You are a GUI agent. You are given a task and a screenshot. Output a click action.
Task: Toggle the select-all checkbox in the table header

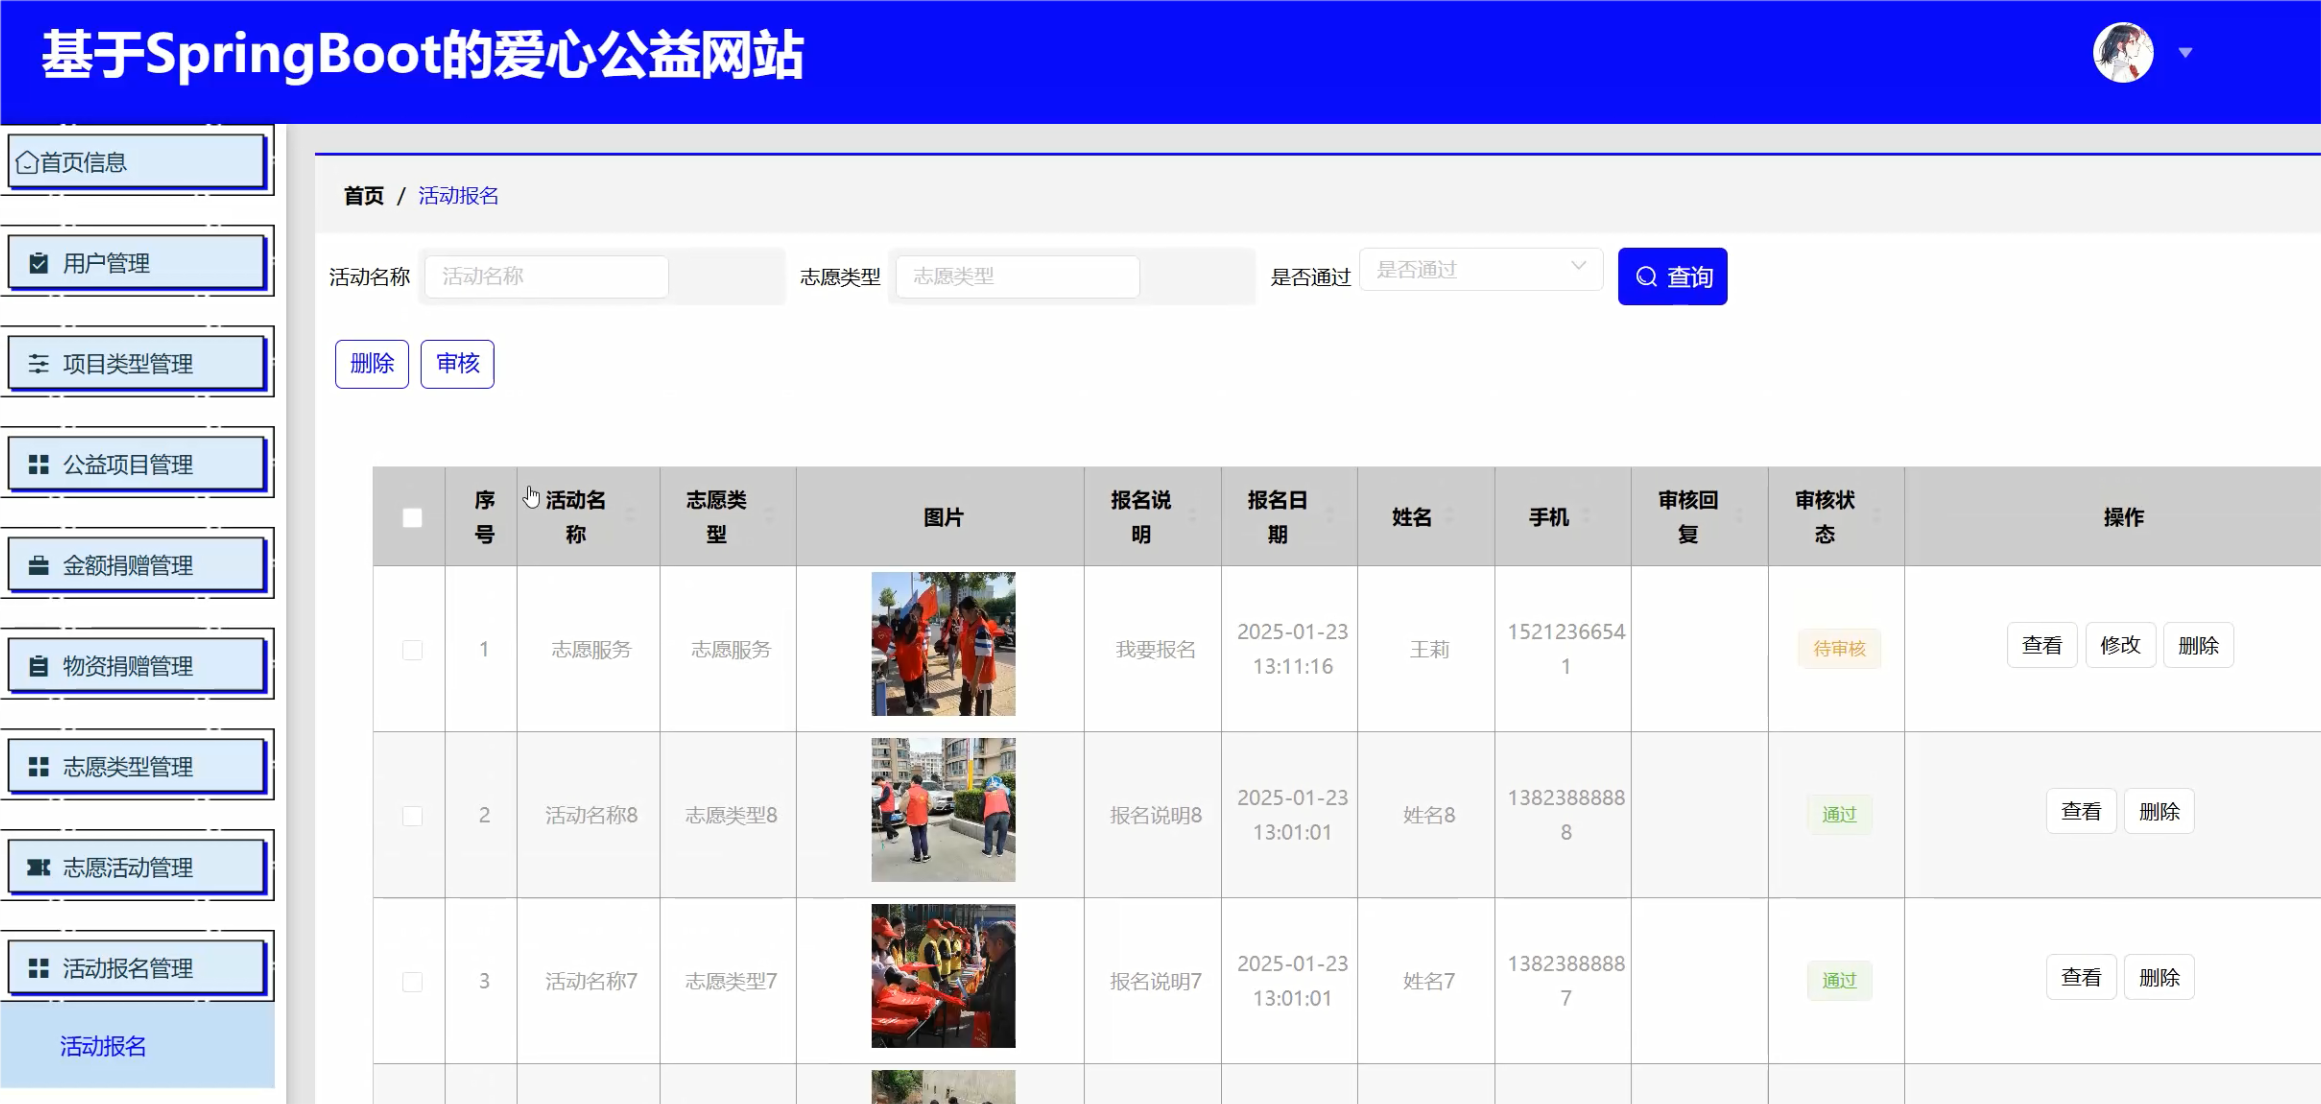tap(412, 518)
